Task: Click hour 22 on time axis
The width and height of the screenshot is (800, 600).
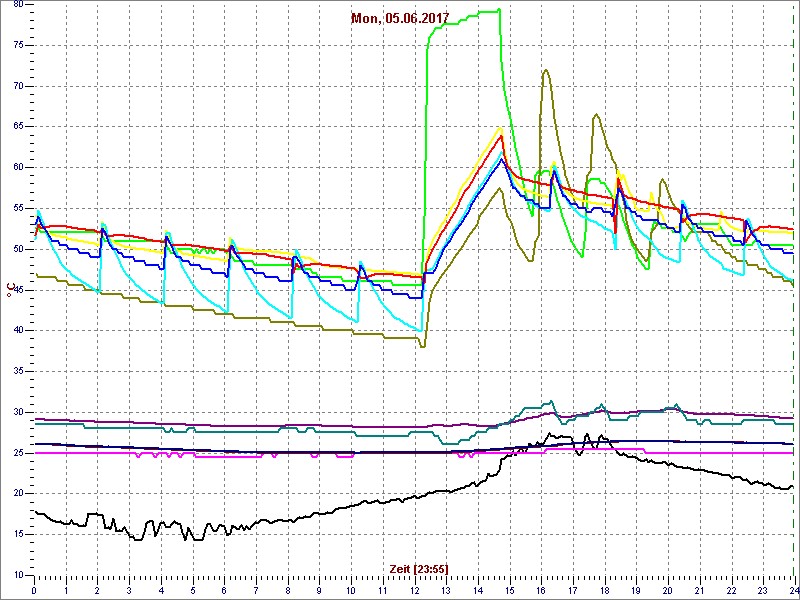Action: coord(731,590)
